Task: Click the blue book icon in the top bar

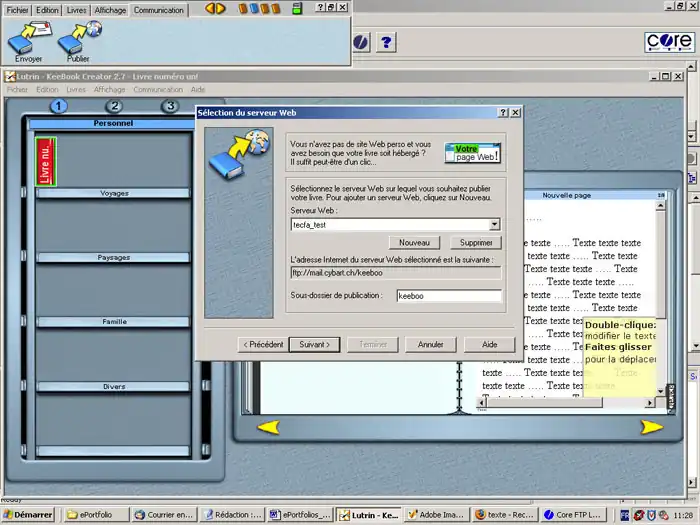Action: click(x=254, y=8)
